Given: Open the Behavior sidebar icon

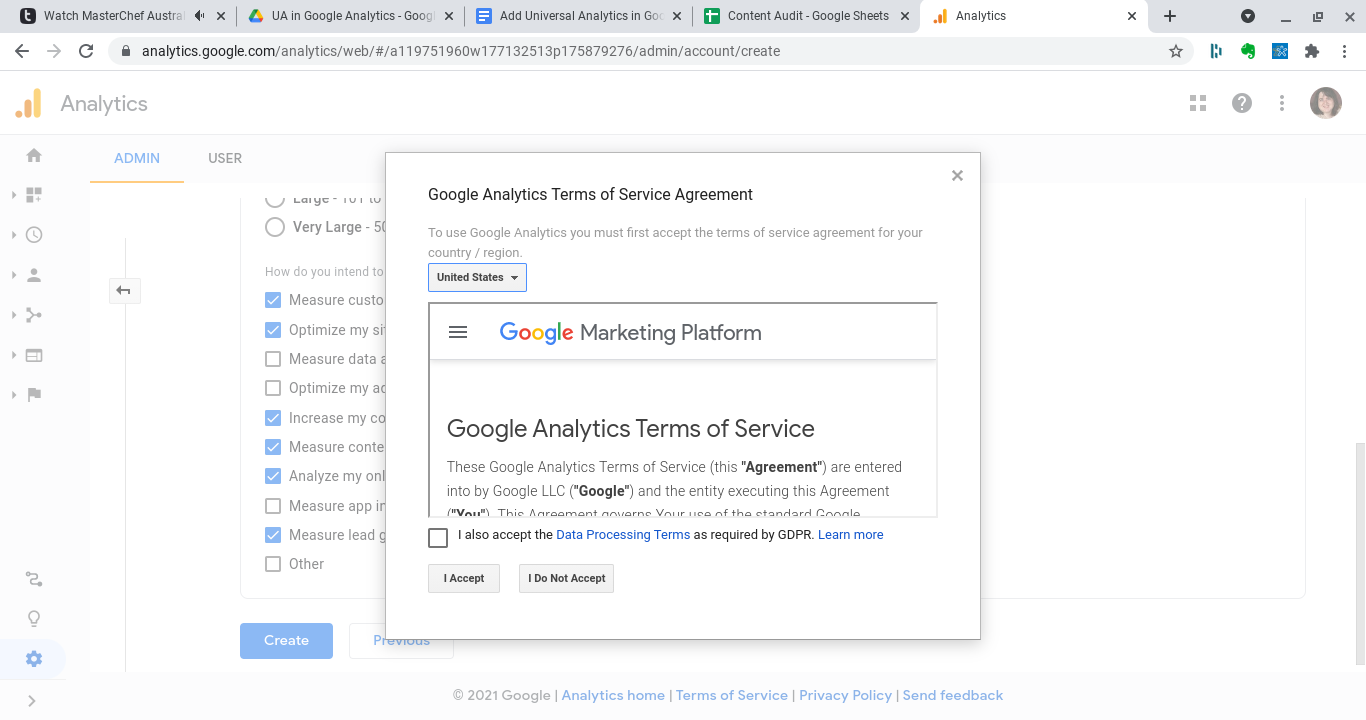Looking at the screenshot, I should tap(34, 355).
